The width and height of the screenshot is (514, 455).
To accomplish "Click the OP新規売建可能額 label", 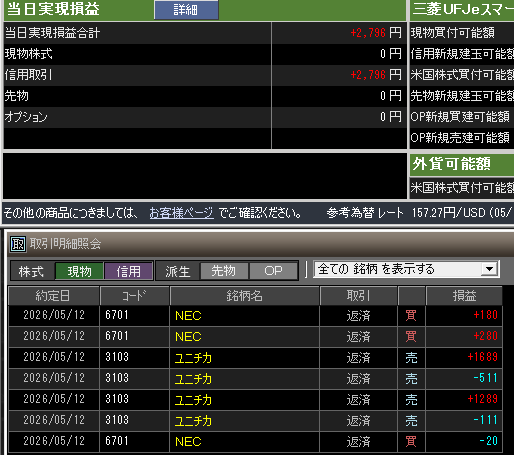I will point(460,138).
